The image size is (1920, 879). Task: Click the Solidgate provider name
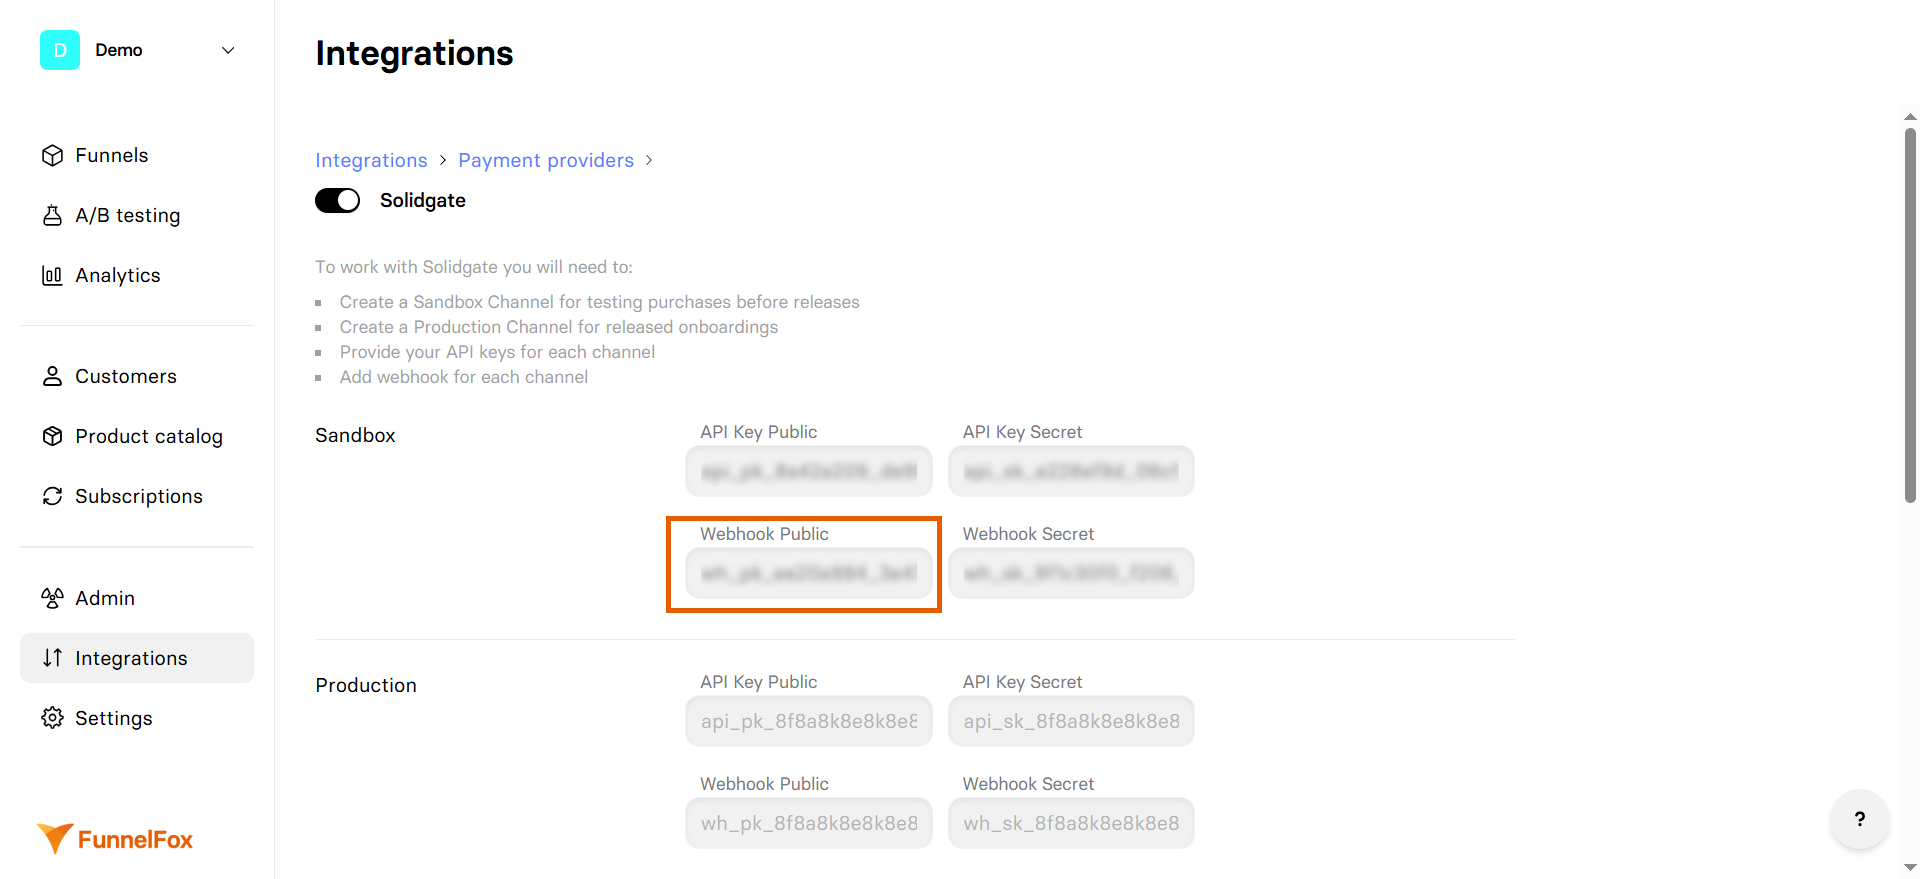(423, 200)
